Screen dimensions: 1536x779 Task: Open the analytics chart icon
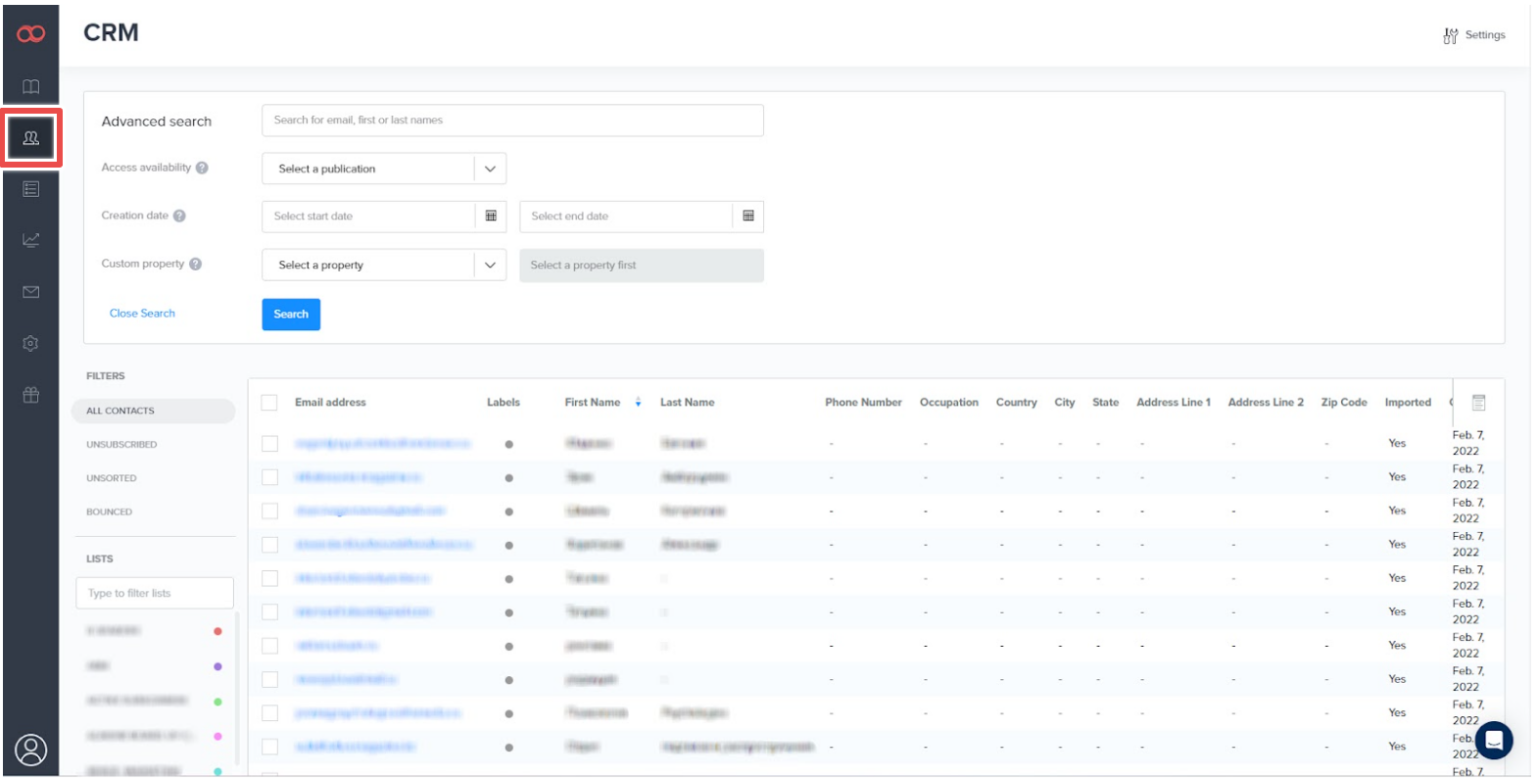click(x=30, y=241)
